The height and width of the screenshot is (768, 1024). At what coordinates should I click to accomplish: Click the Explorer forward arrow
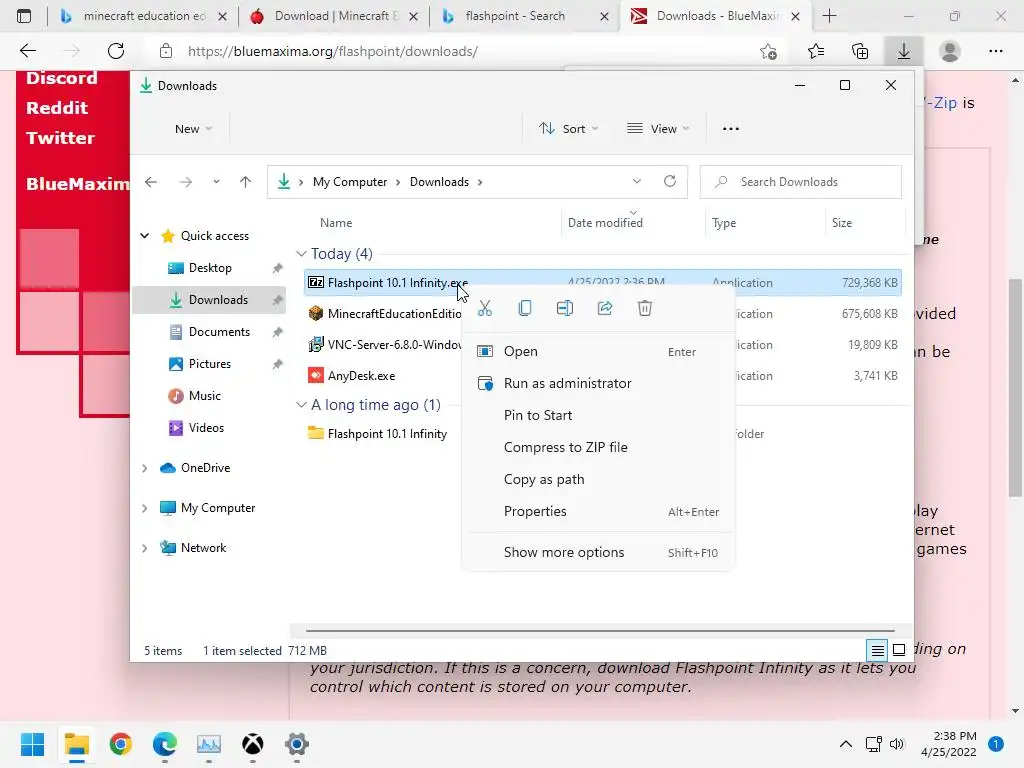pyautogui.click(x=185, y=182)
